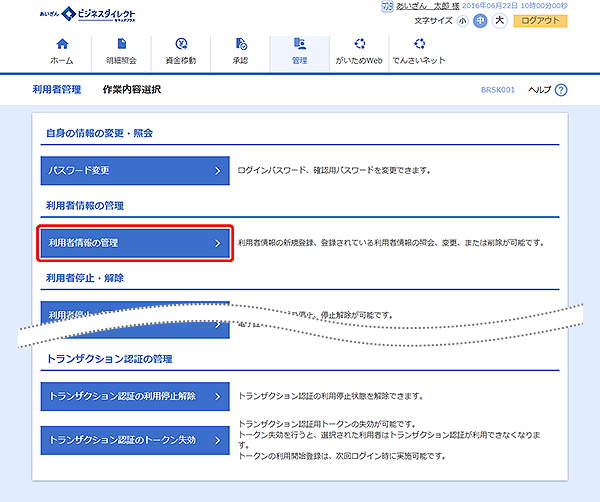Click the 資金移動 yen transfer icon
The width and height of the screenshot is (600, 502).
pos(181,44)
